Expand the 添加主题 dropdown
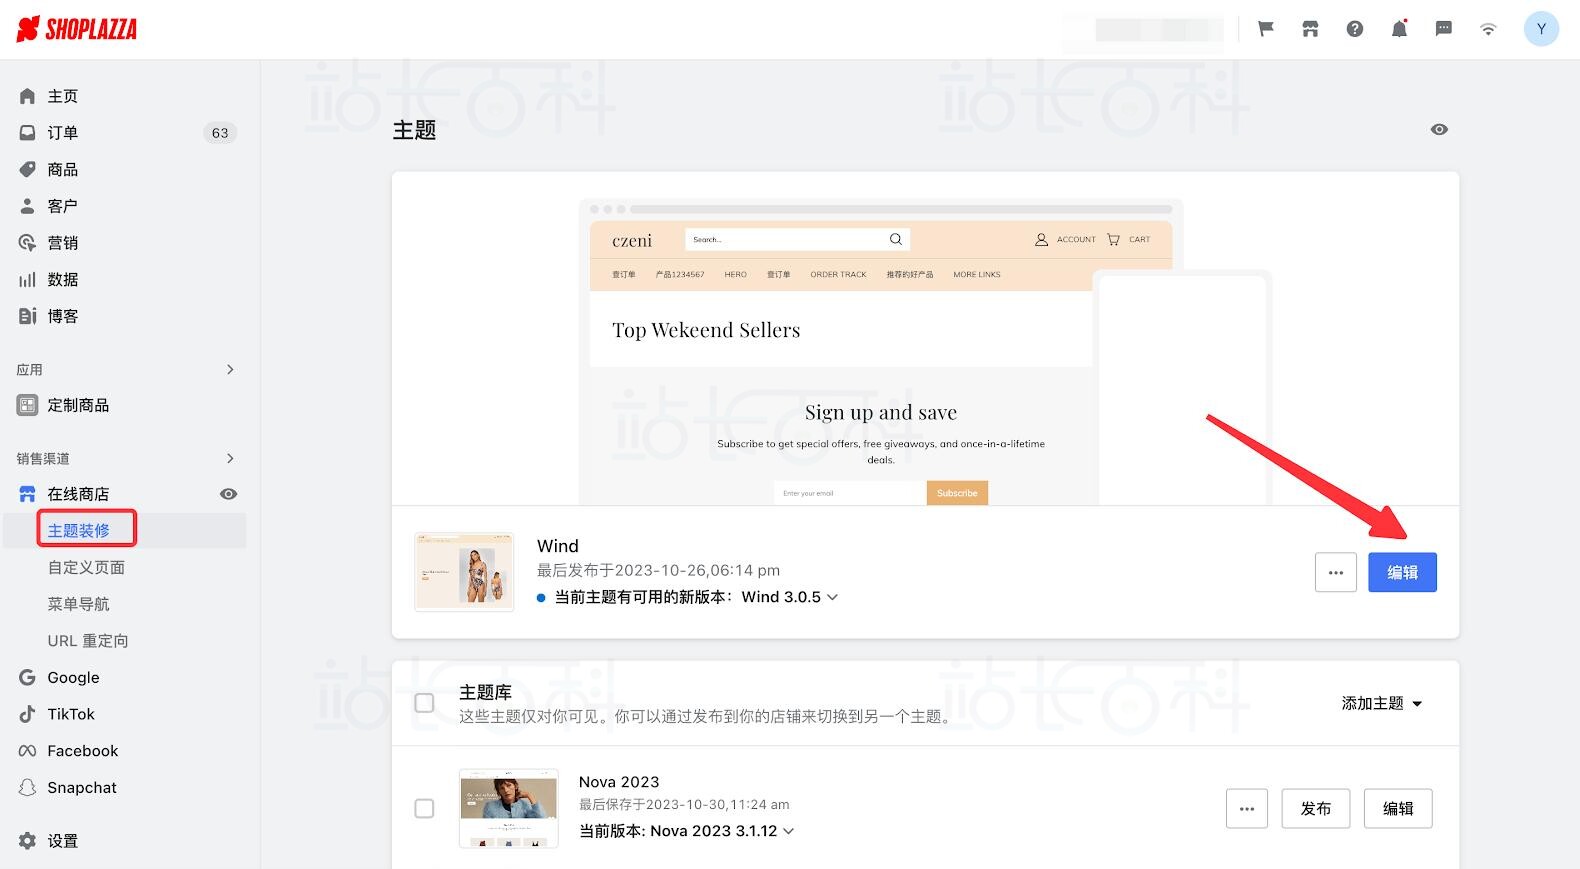The image size is (1580, 869). (1381, 704)
